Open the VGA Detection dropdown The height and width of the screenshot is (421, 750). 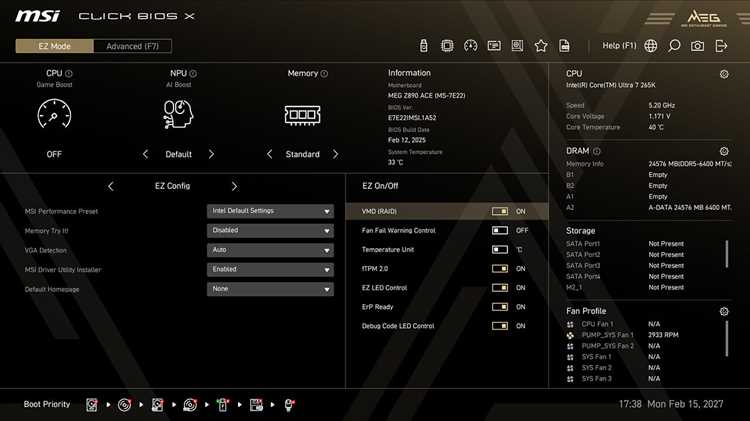click(x=270, y=250)
